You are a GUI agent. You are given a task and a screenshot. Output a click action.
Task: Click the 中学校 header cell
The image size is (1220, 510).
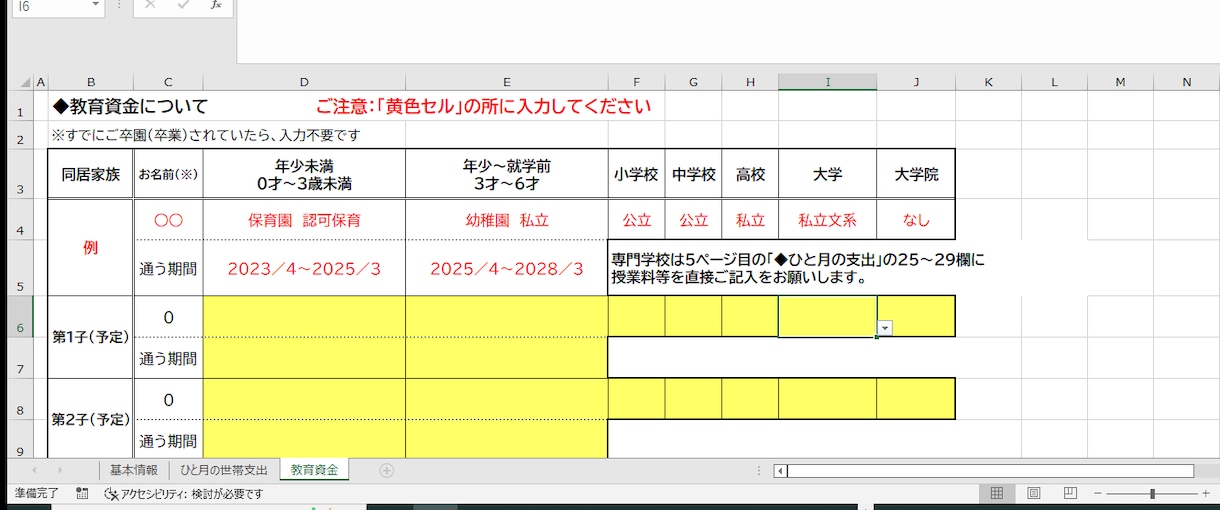pyautogui.click(x=693, y=174)
